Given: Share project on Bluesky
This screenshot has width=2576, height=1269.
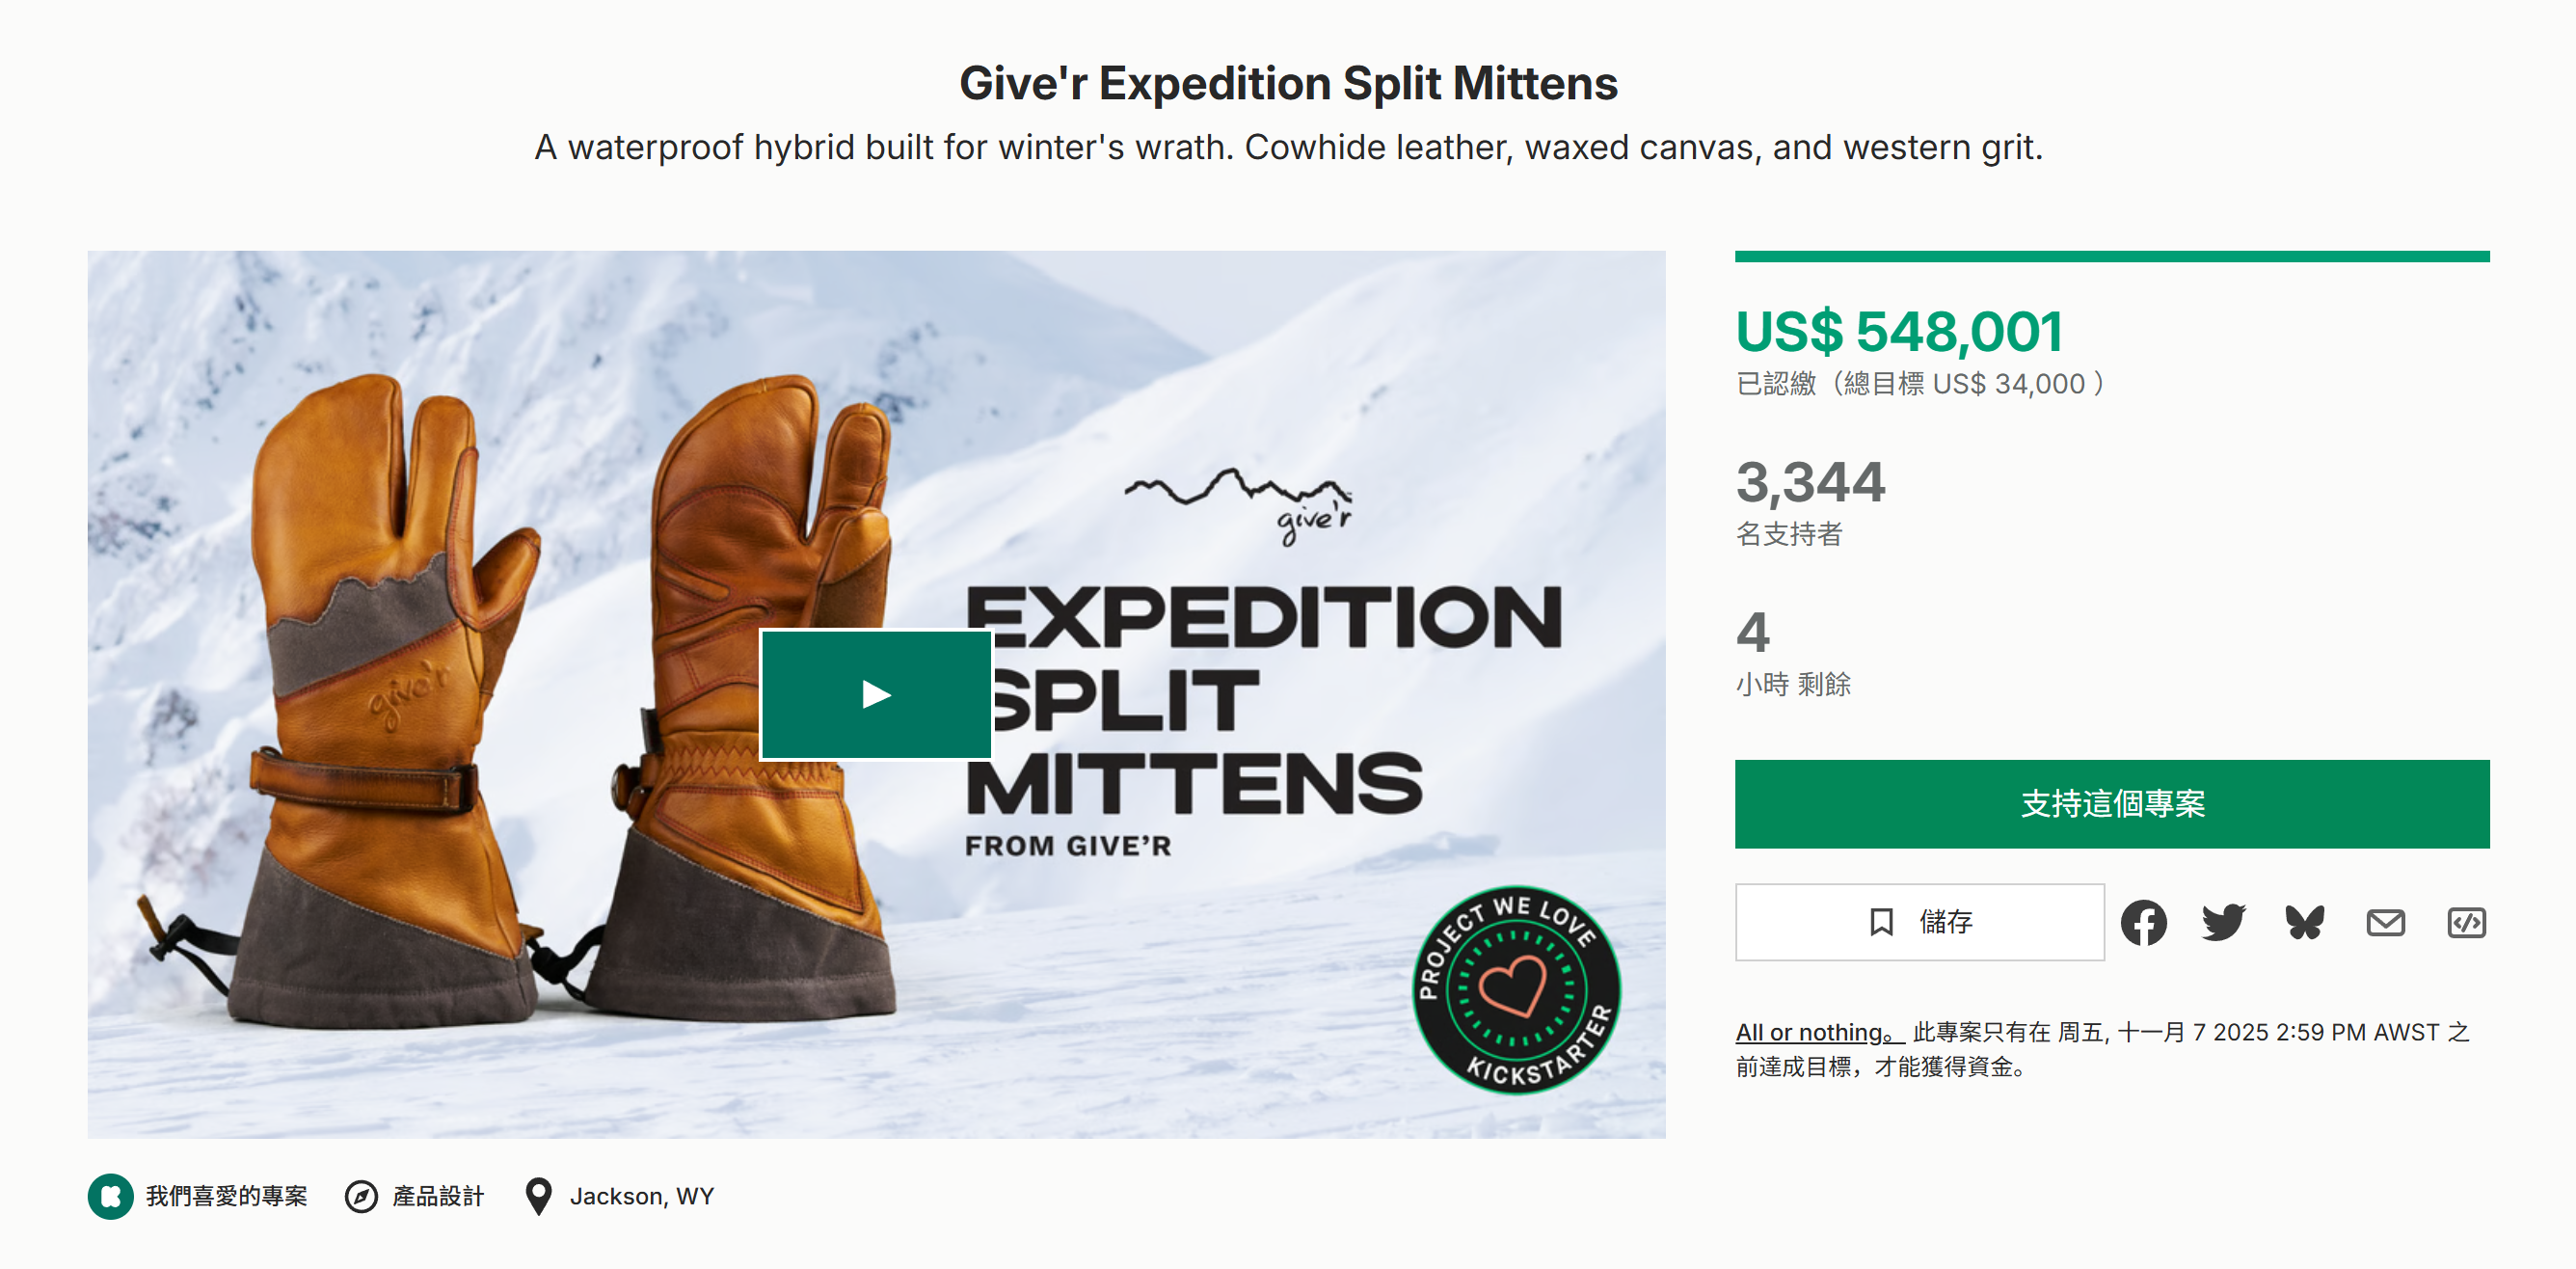Looking at the screenshot, I should point(2304,922).
